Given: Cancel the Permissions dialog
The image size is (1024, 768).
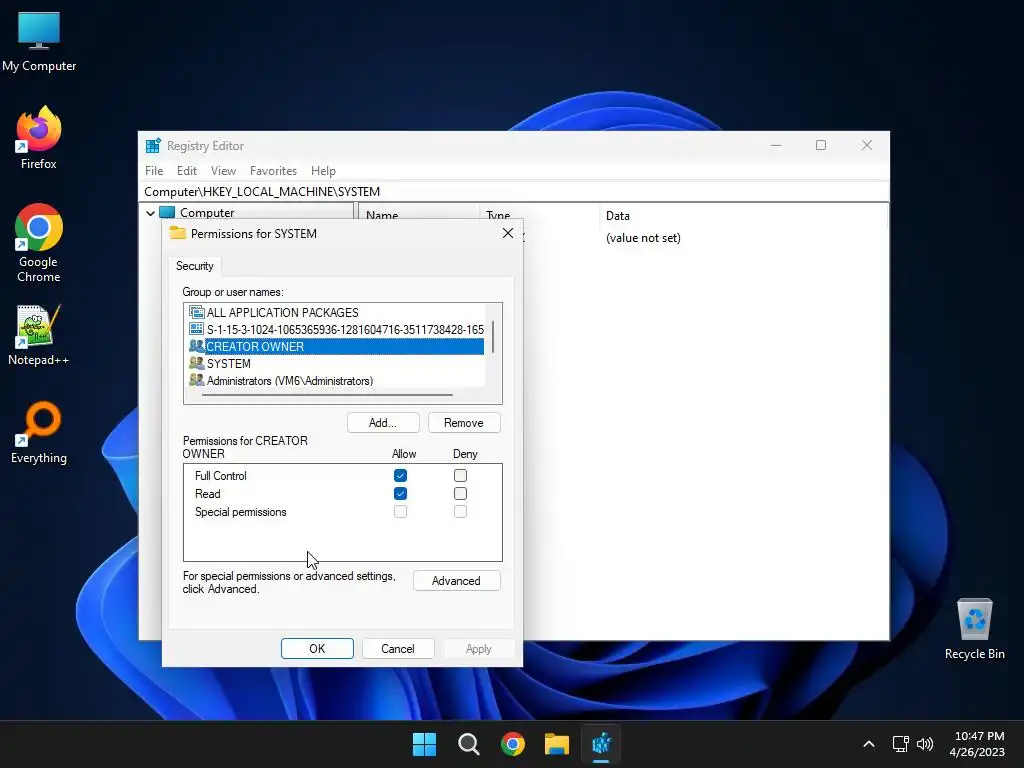Looking at the screenshot, I should (x=398, y=648).
